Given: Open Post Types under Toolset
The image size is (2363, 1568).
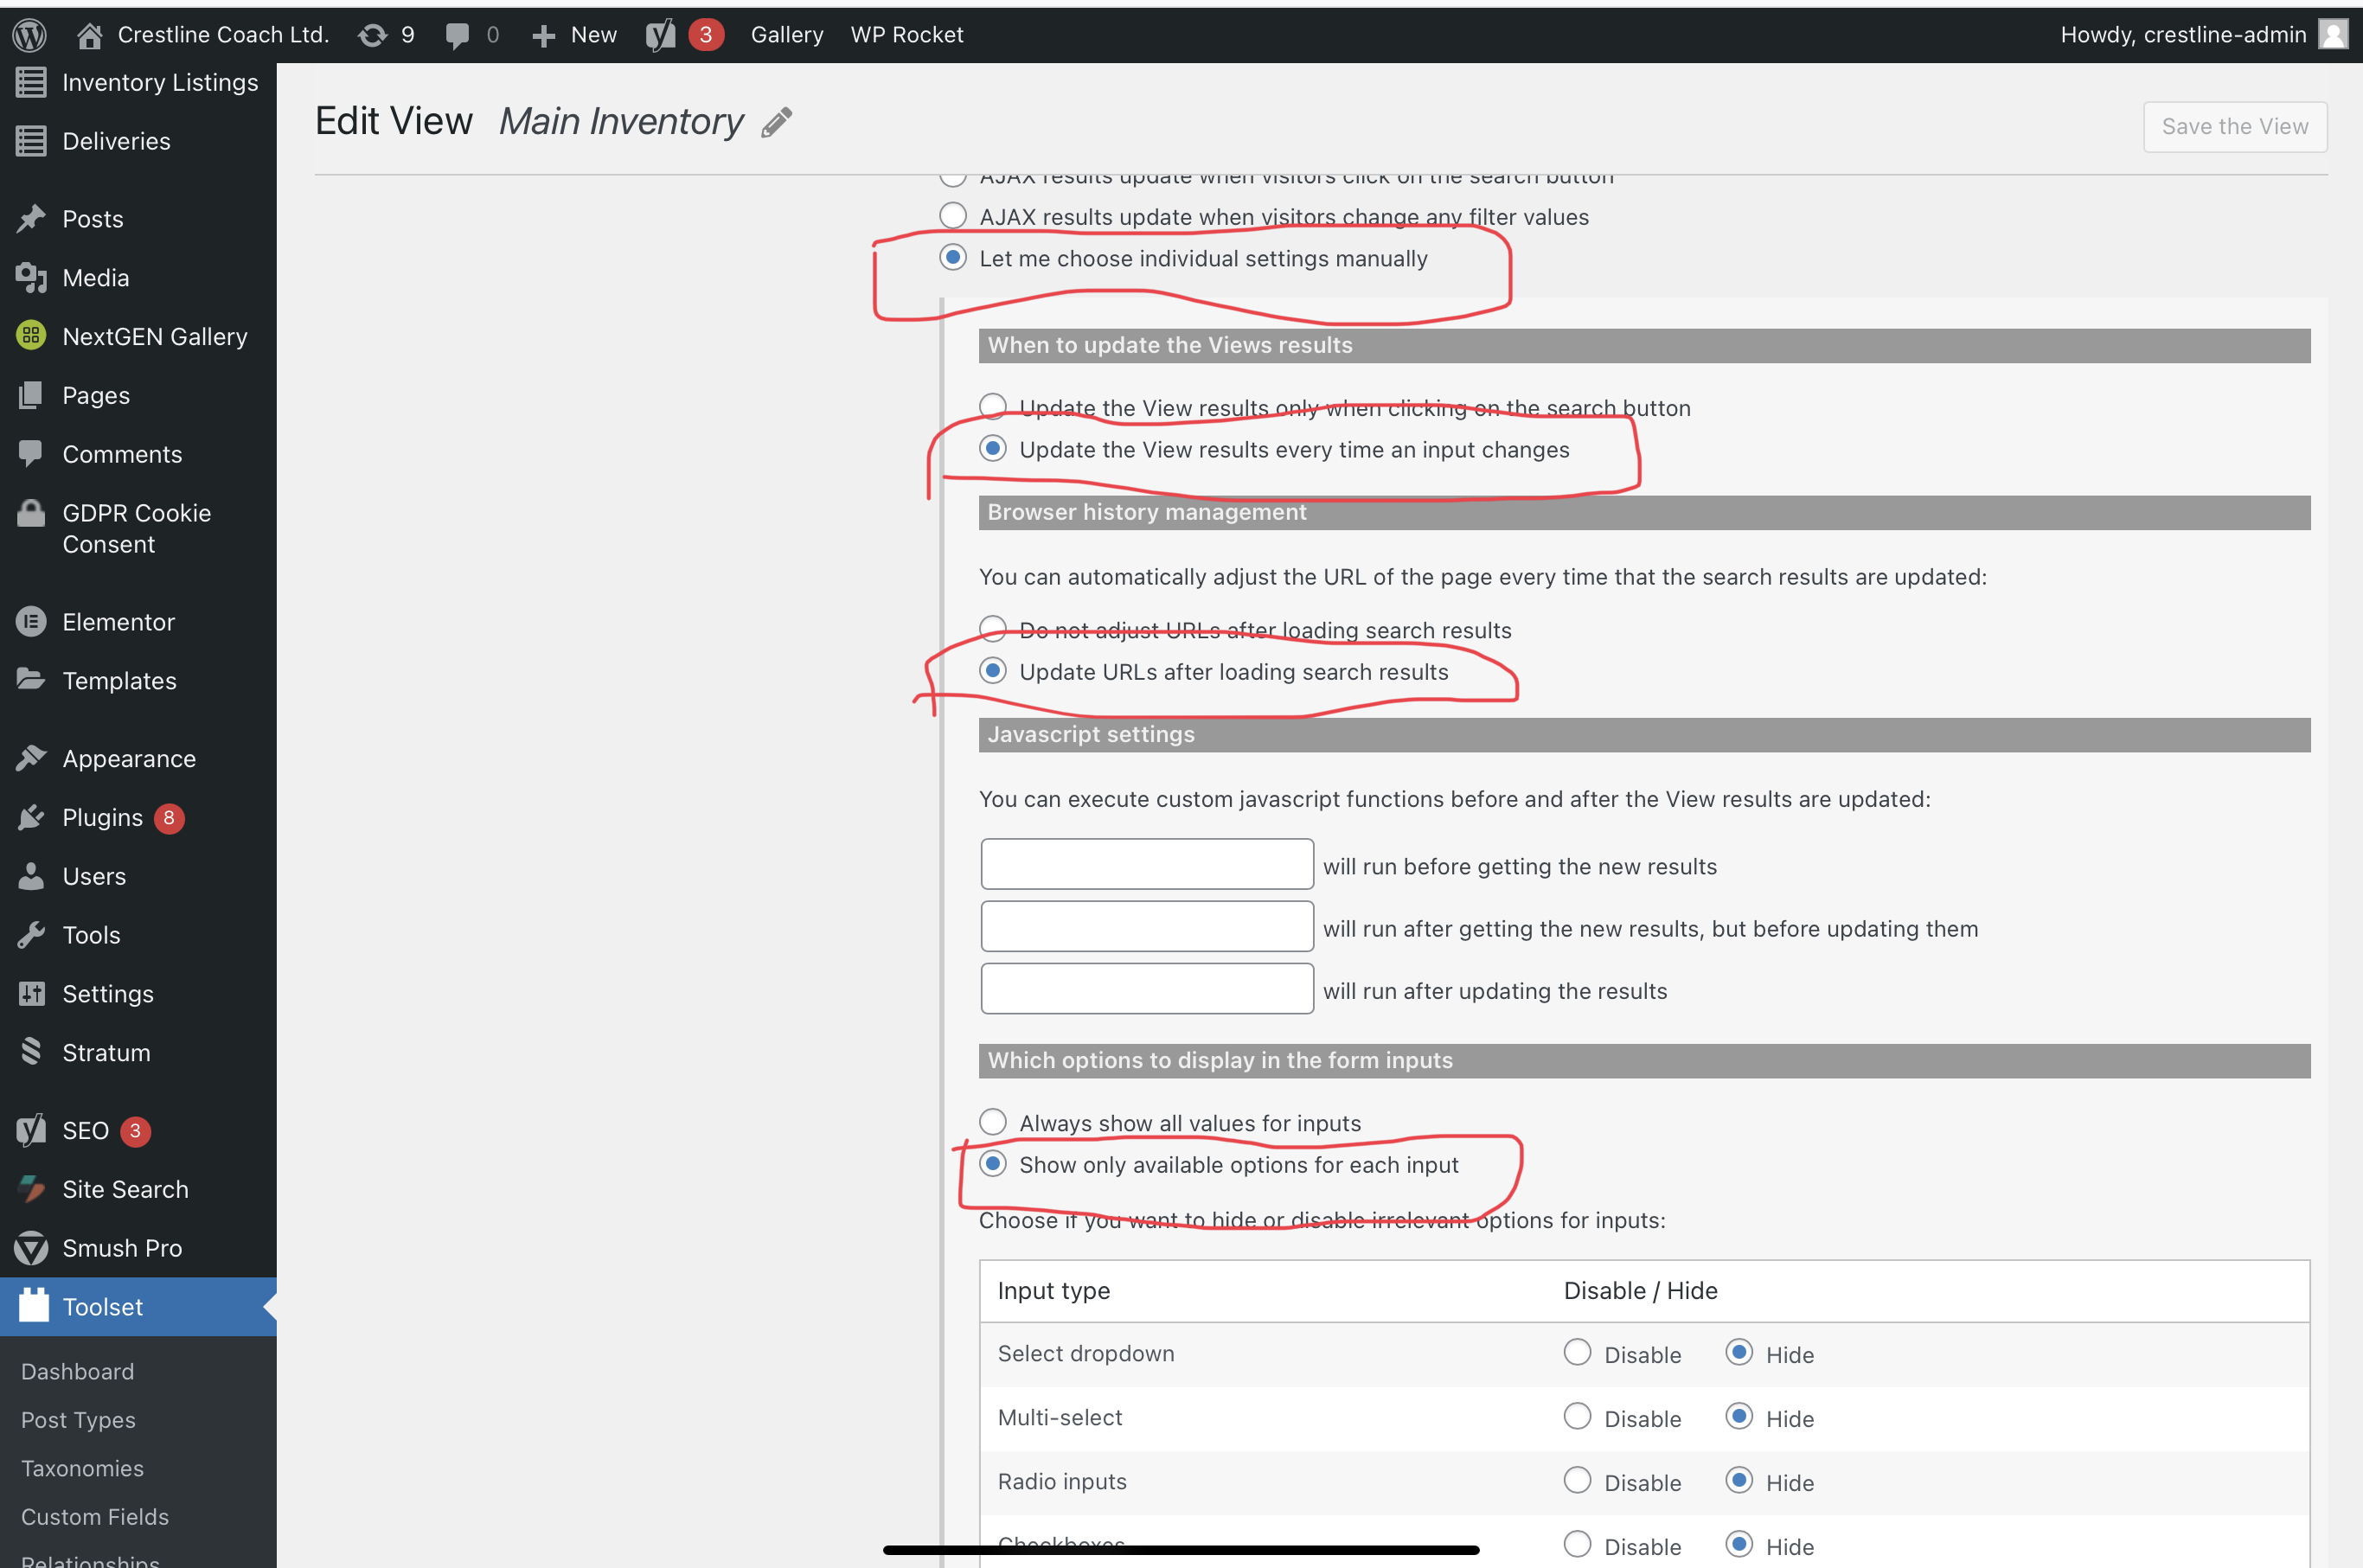Looking at the screenshot, I should tap(78, 1420).
